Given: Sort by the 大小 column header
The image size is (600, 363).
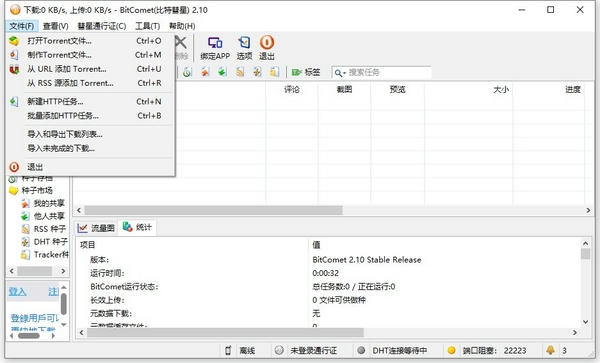Looking at the screenshot, I should tap(468, 90).
